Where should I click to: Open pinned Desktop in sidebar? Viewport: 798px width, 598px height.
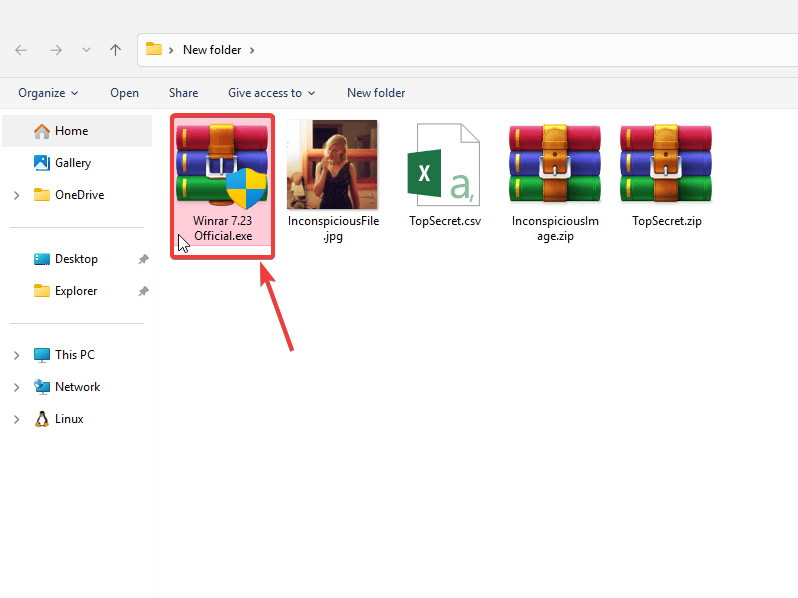(77, 259)
